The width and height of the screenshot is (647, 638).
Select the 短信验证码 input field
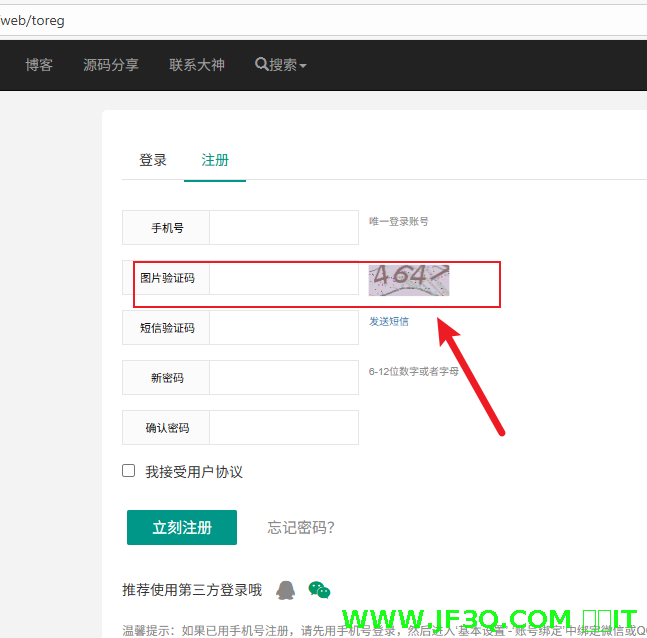[x=283, y=328]
